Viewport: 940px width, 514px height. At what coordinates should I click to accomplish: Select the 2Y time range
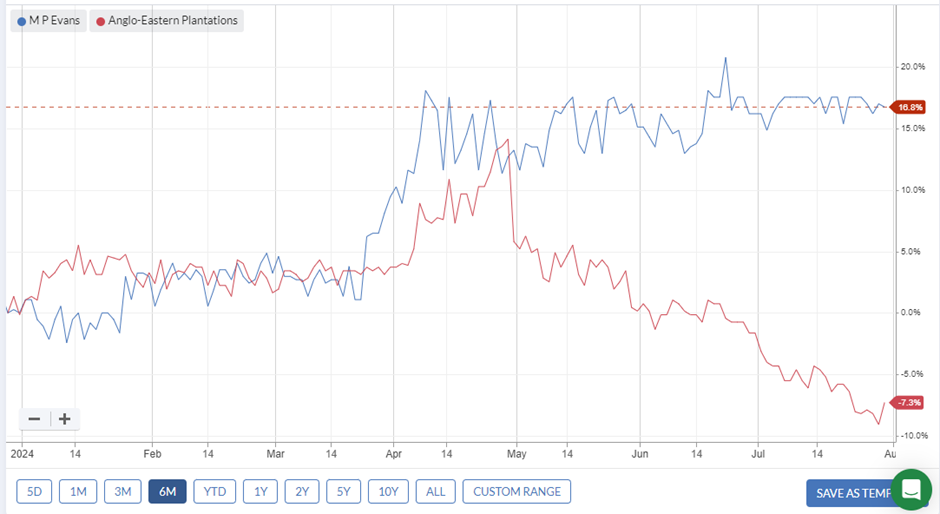[302, 492]
